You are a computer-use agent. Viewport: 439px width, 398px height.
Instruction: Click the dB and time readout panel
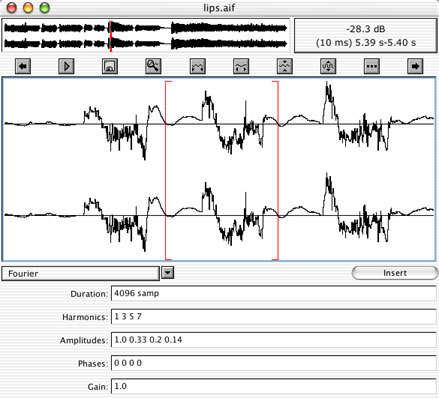coord(366,36)
